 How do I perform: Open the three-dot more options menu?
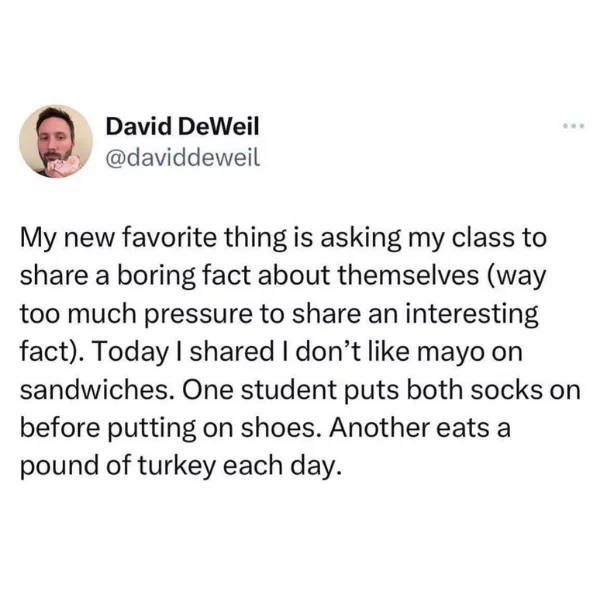pyautogui.click(x=574, y=126)
